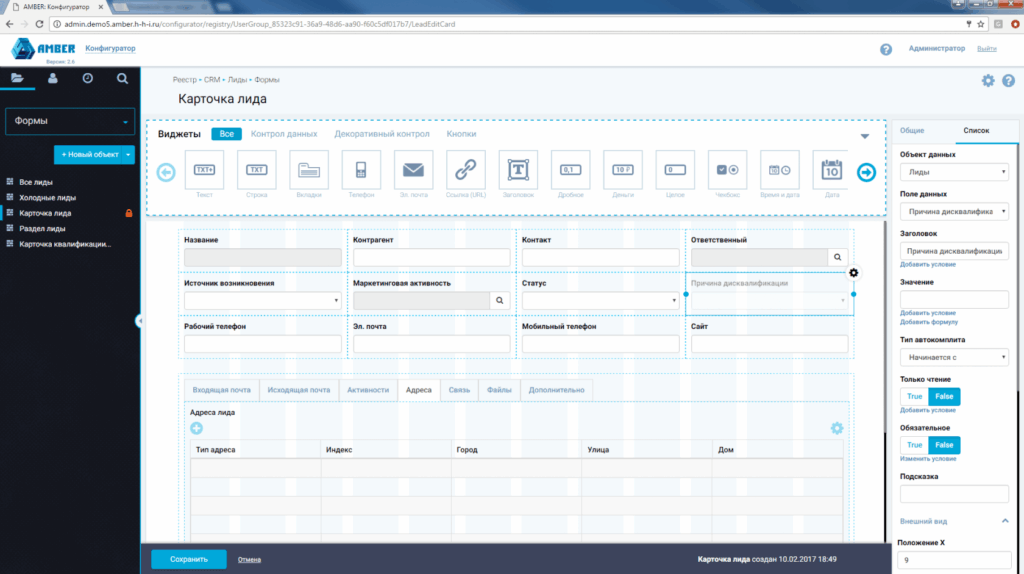This screenshot has height=574, width=1024.
Task: Click the Подсказка input field
Action: click(954, 494)
